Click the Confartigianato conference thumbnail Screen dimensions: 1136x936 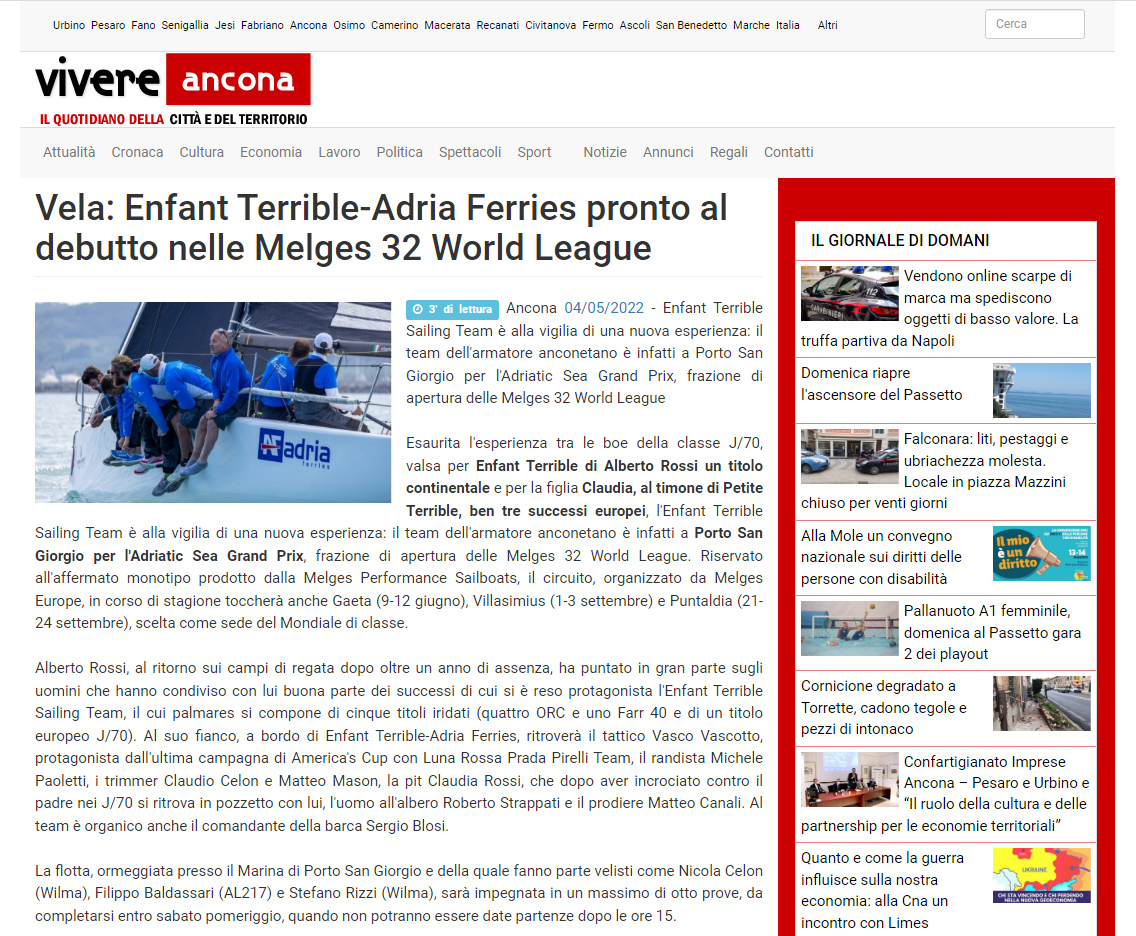coord(850,780)
